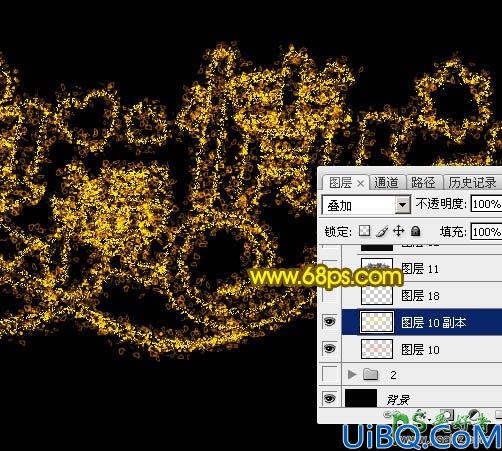
Task: Click the 不透明度 opacity value field
Action: tap(487, 204)
